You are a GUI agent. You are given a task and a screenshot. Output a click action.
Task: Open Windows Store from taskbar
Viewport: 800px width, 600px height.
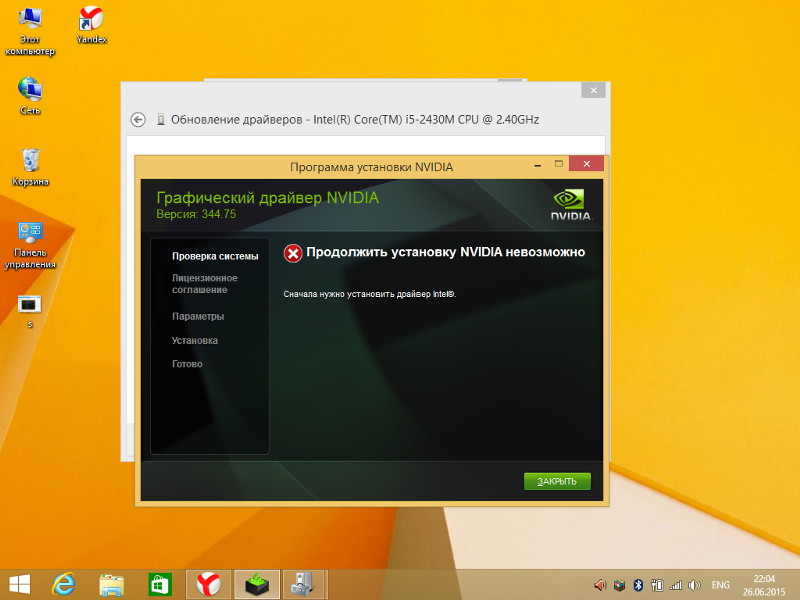click(x=160, y=585)
